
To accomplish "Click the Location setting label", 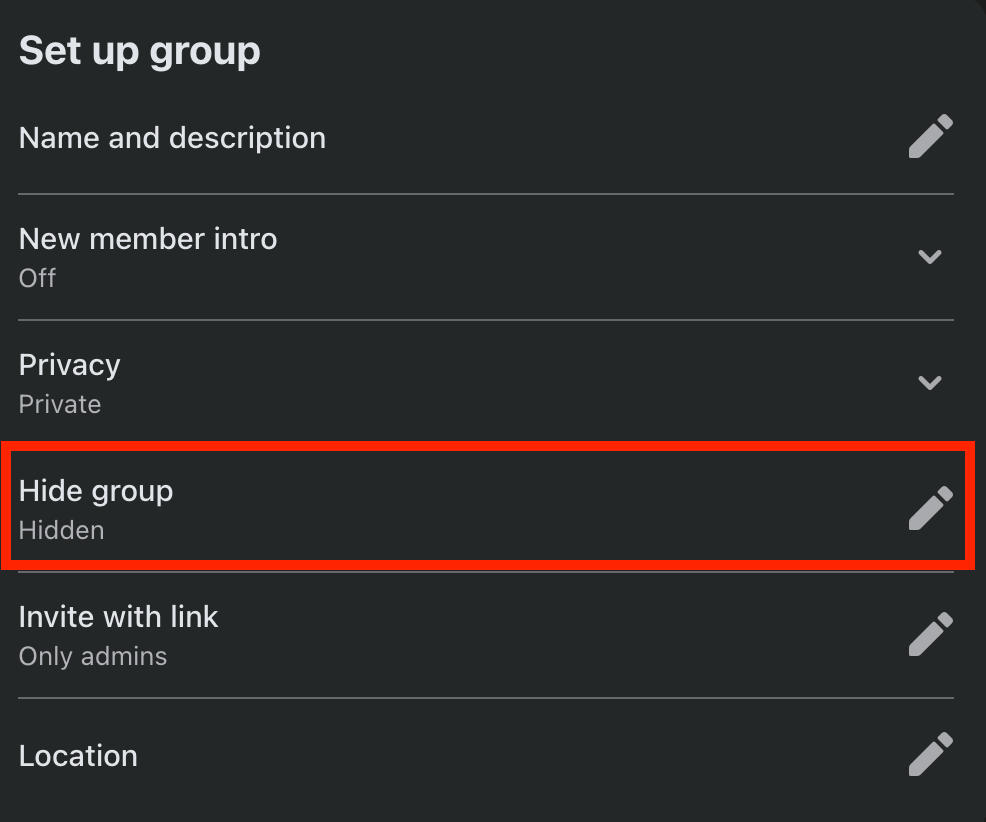I will pos(78,756).
